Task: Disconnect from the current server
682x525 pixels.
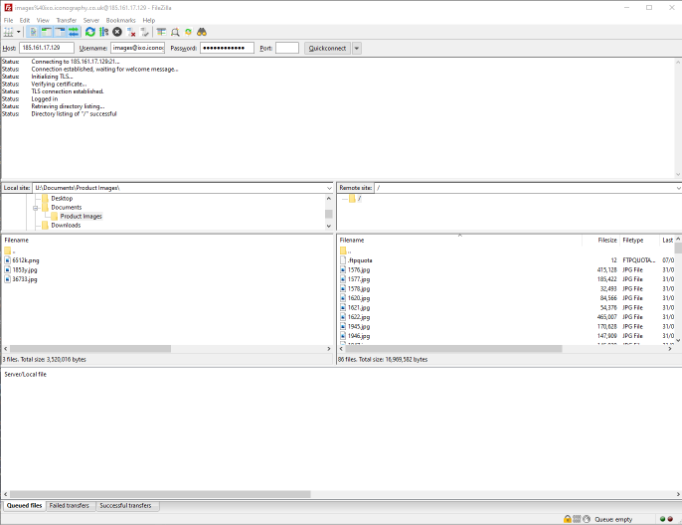Action: pyautogui.click(x=132, y=32)
